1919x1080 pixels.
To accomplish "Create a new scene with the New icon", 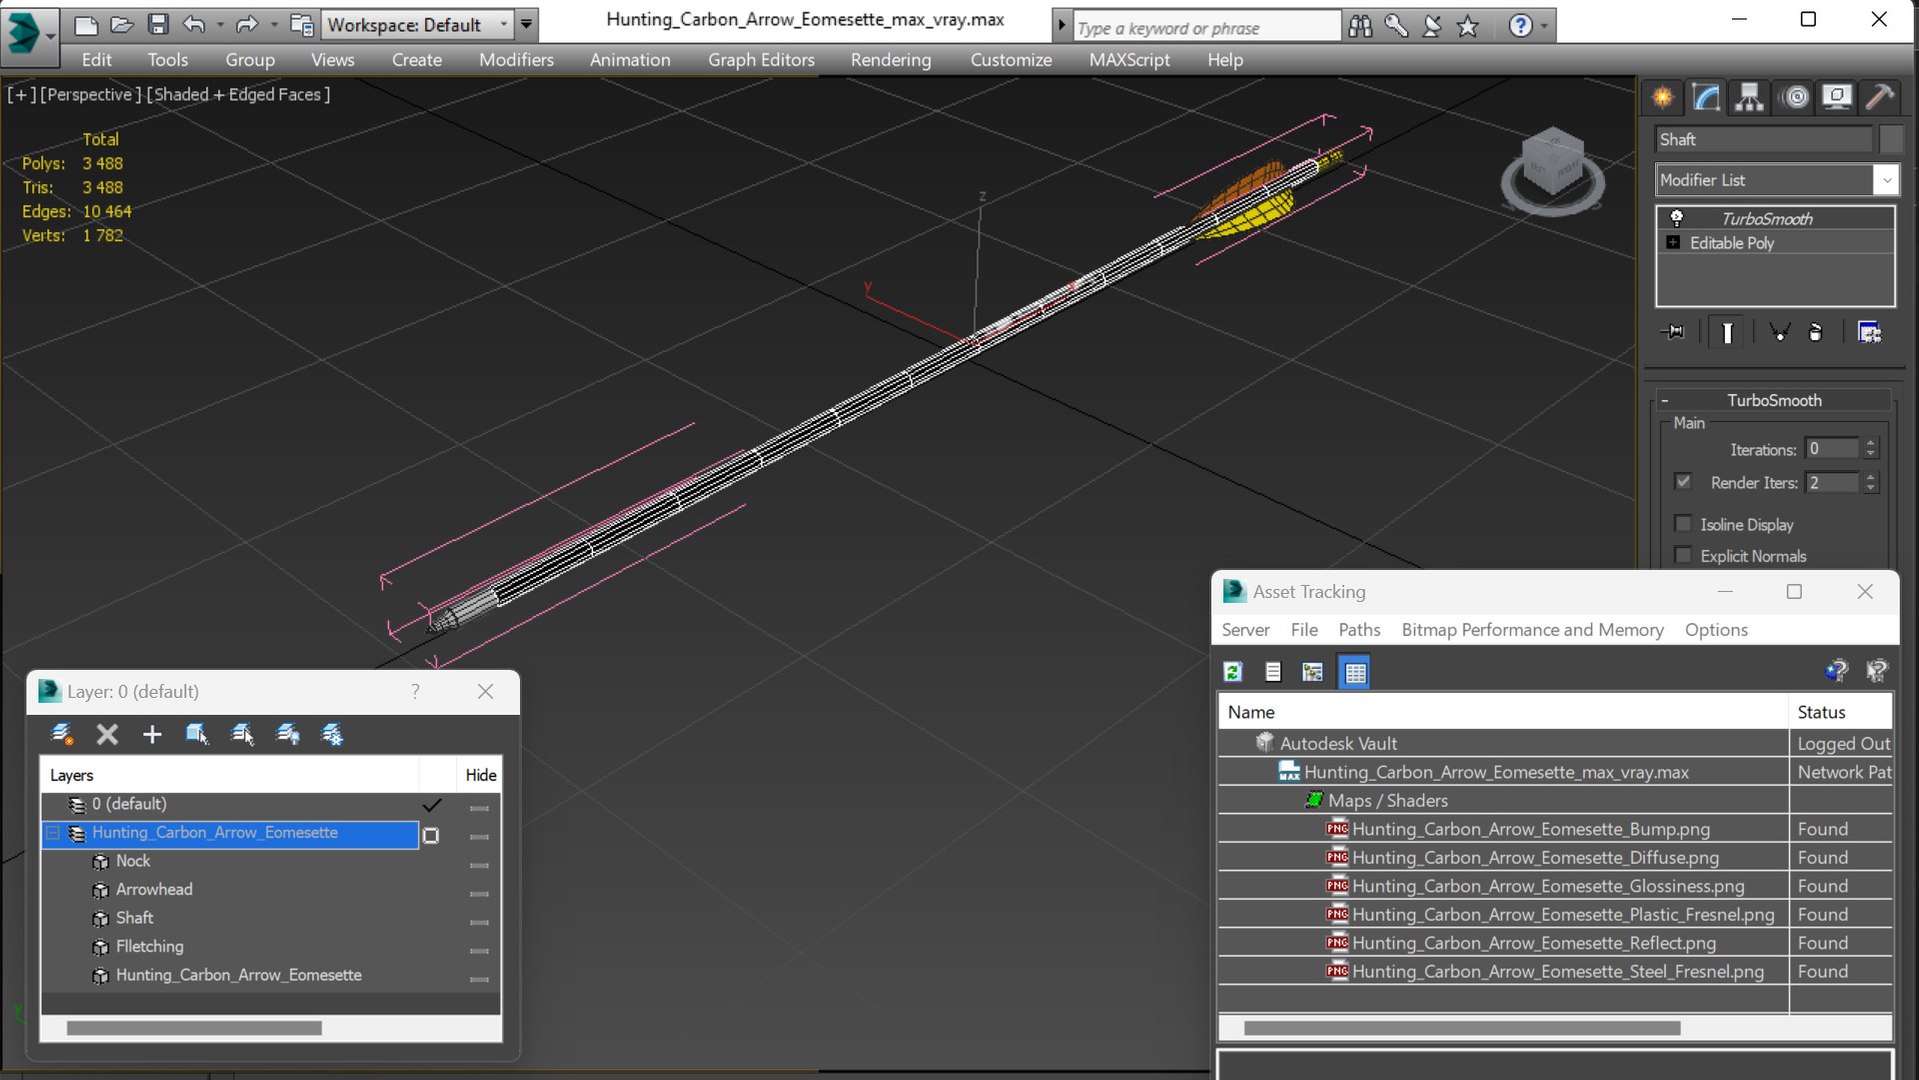I will [x=86, y=25].
